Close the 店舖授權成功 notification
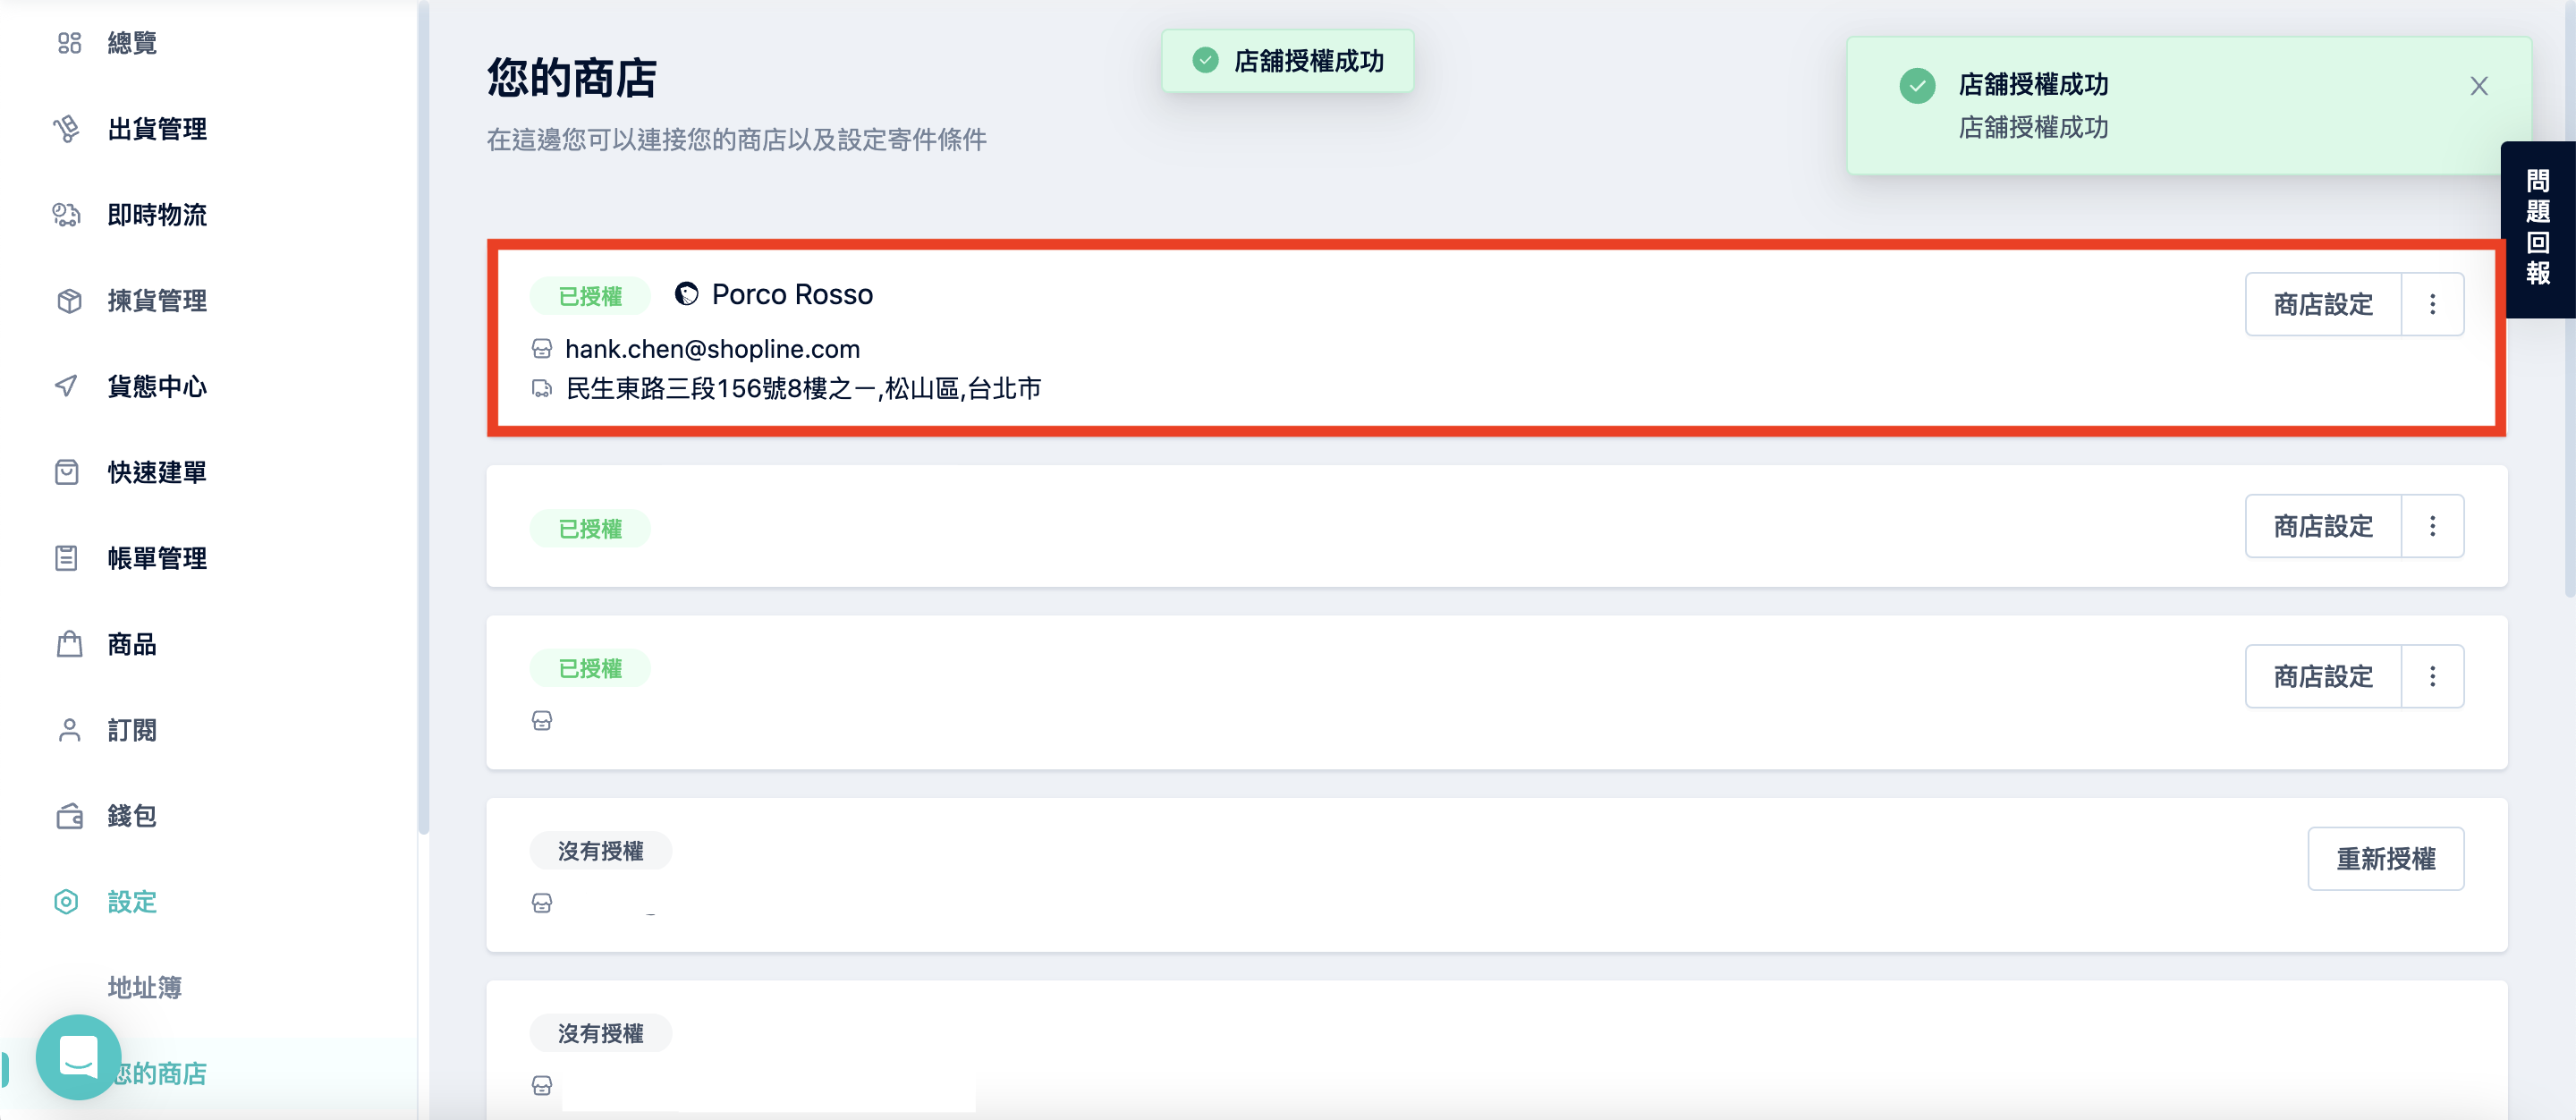This screenshot has height=1120, width=2576. point(2478,86)
